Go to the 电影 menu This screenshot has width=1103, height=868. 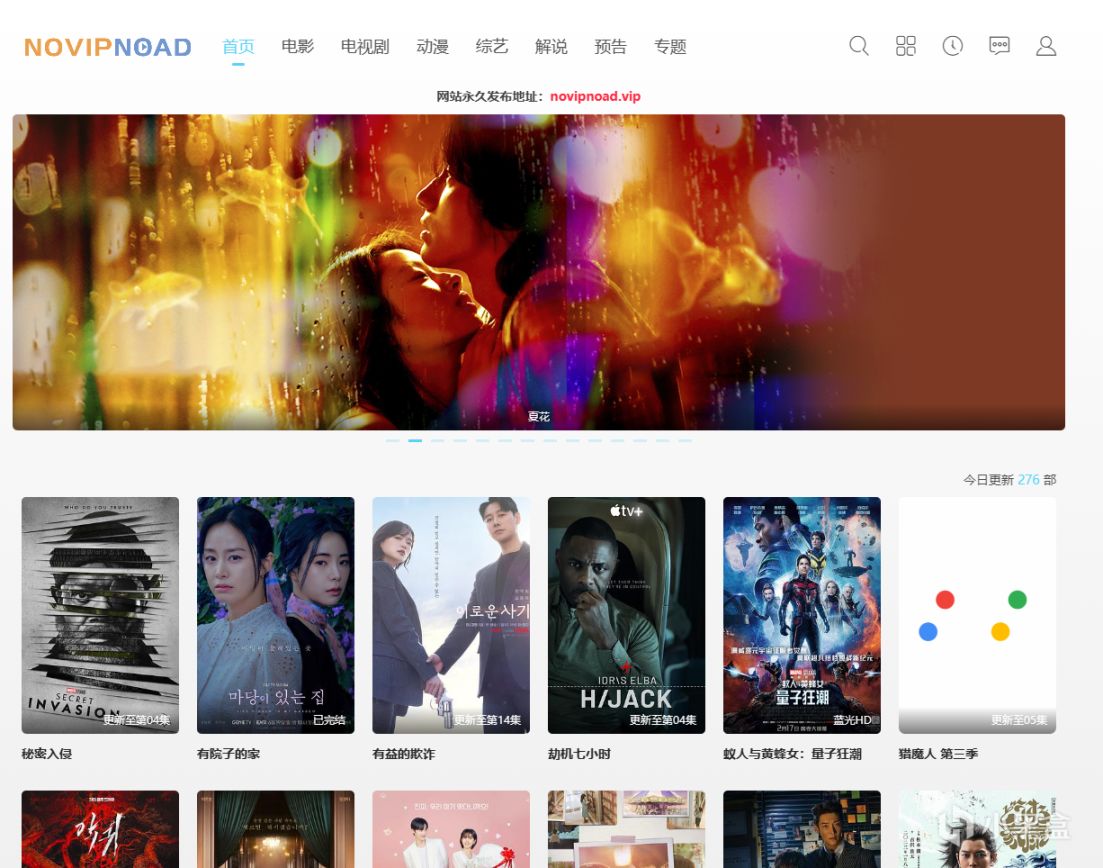(x=298, y=46)
